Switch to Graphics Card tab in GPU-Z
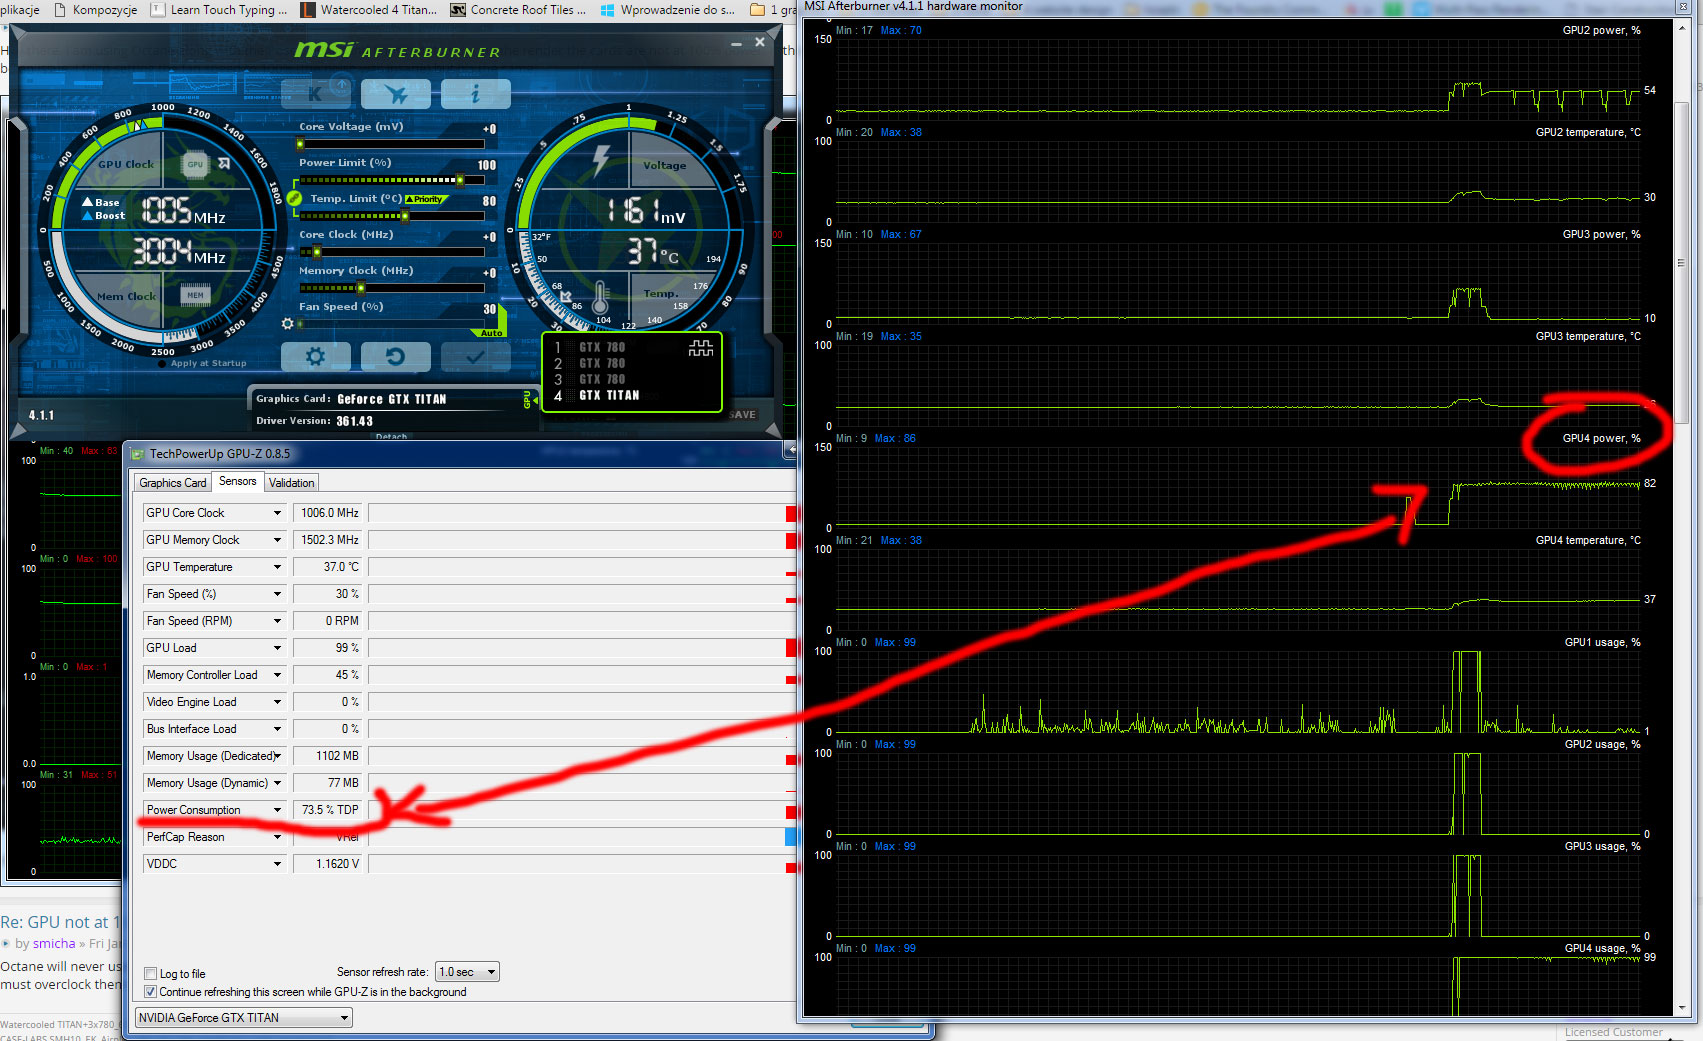Screen dimensions: 1703x1041 coord(172,482)
